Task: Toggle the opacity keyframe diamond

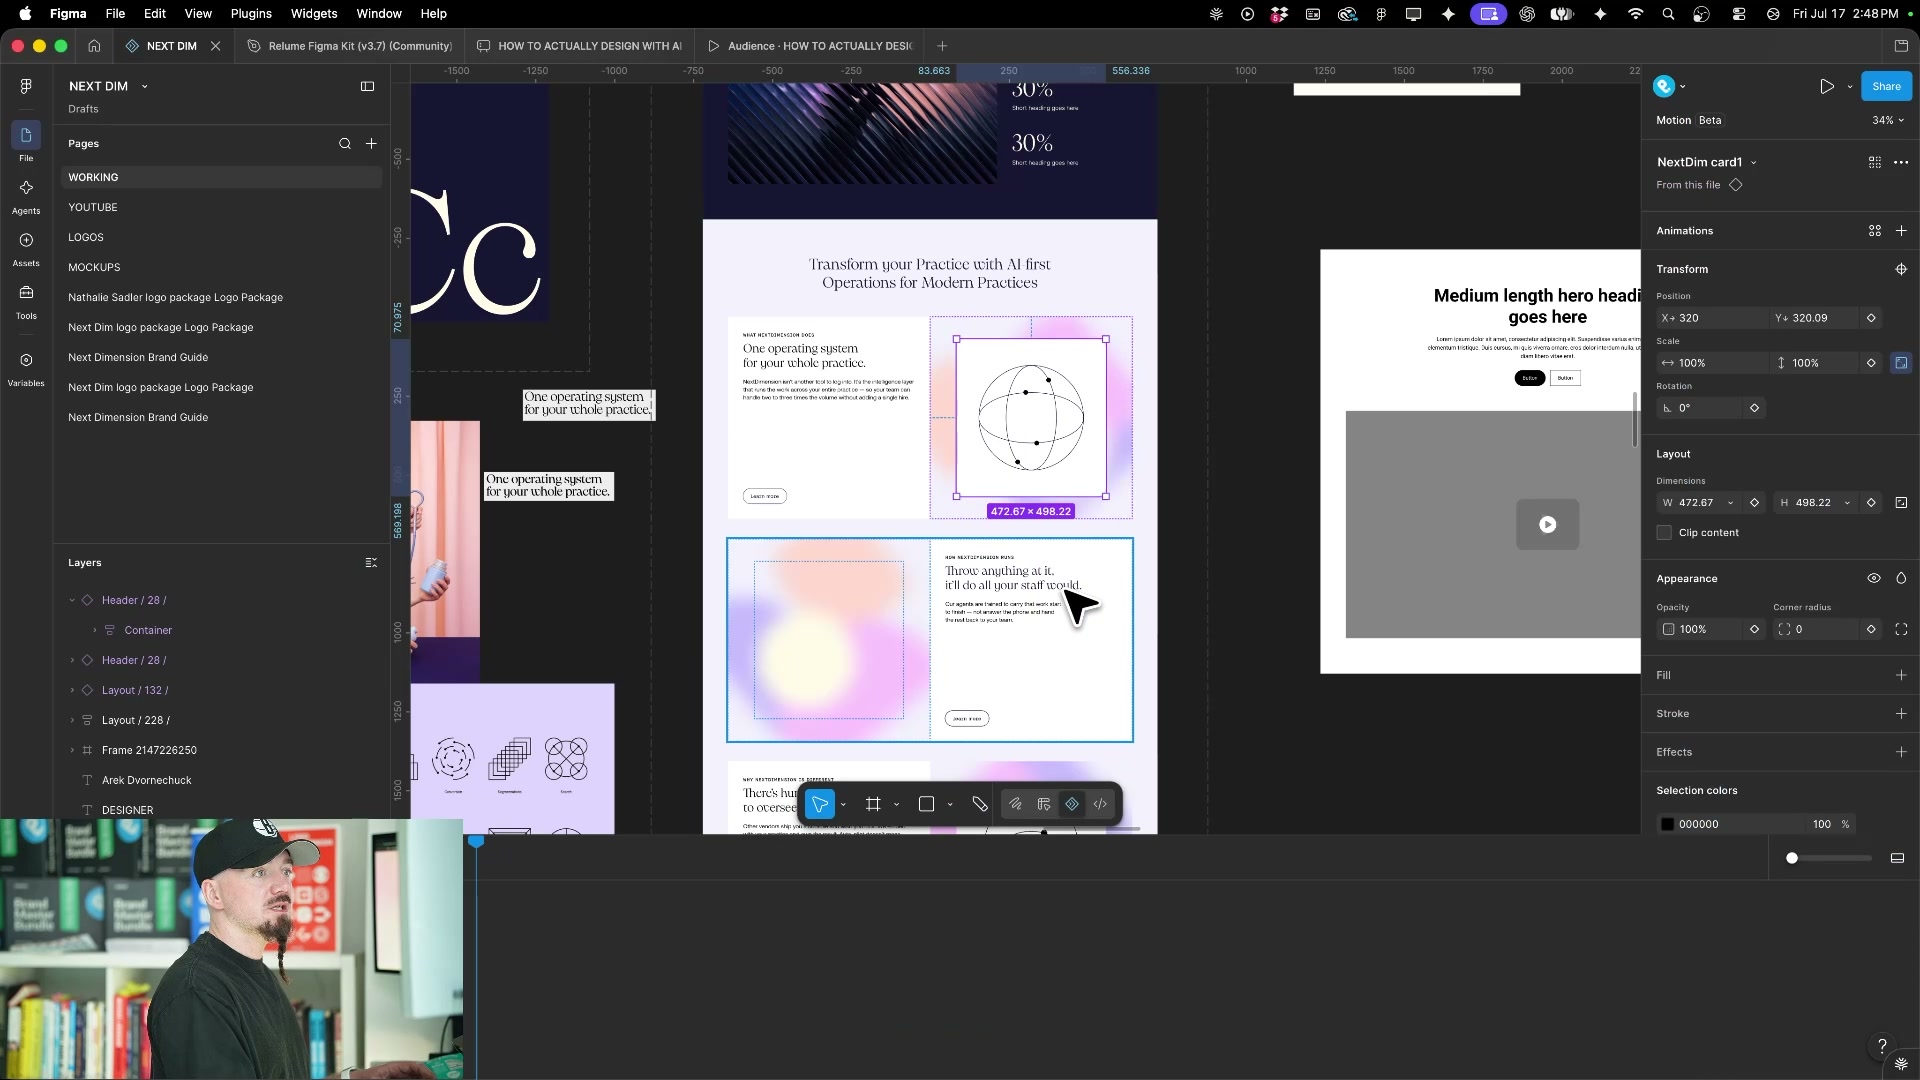Action: click(1754, 629)
